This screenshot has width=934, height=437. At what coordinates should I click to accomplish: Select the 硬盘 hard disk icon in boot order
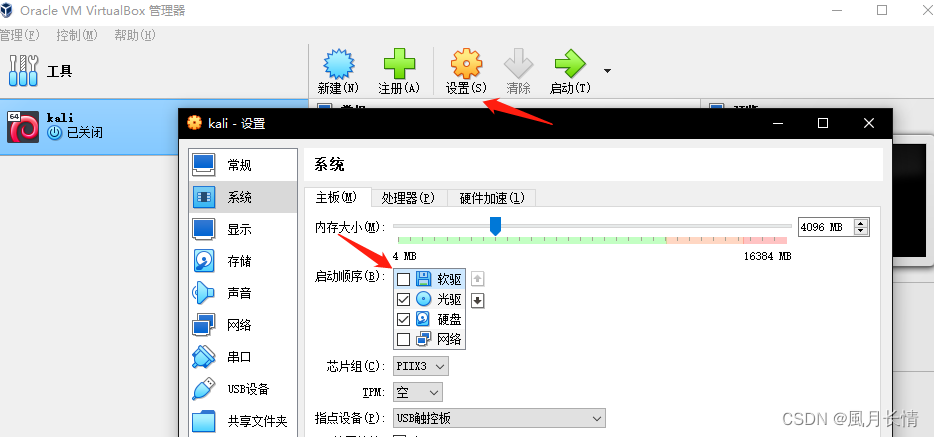[x=423, y=319]
